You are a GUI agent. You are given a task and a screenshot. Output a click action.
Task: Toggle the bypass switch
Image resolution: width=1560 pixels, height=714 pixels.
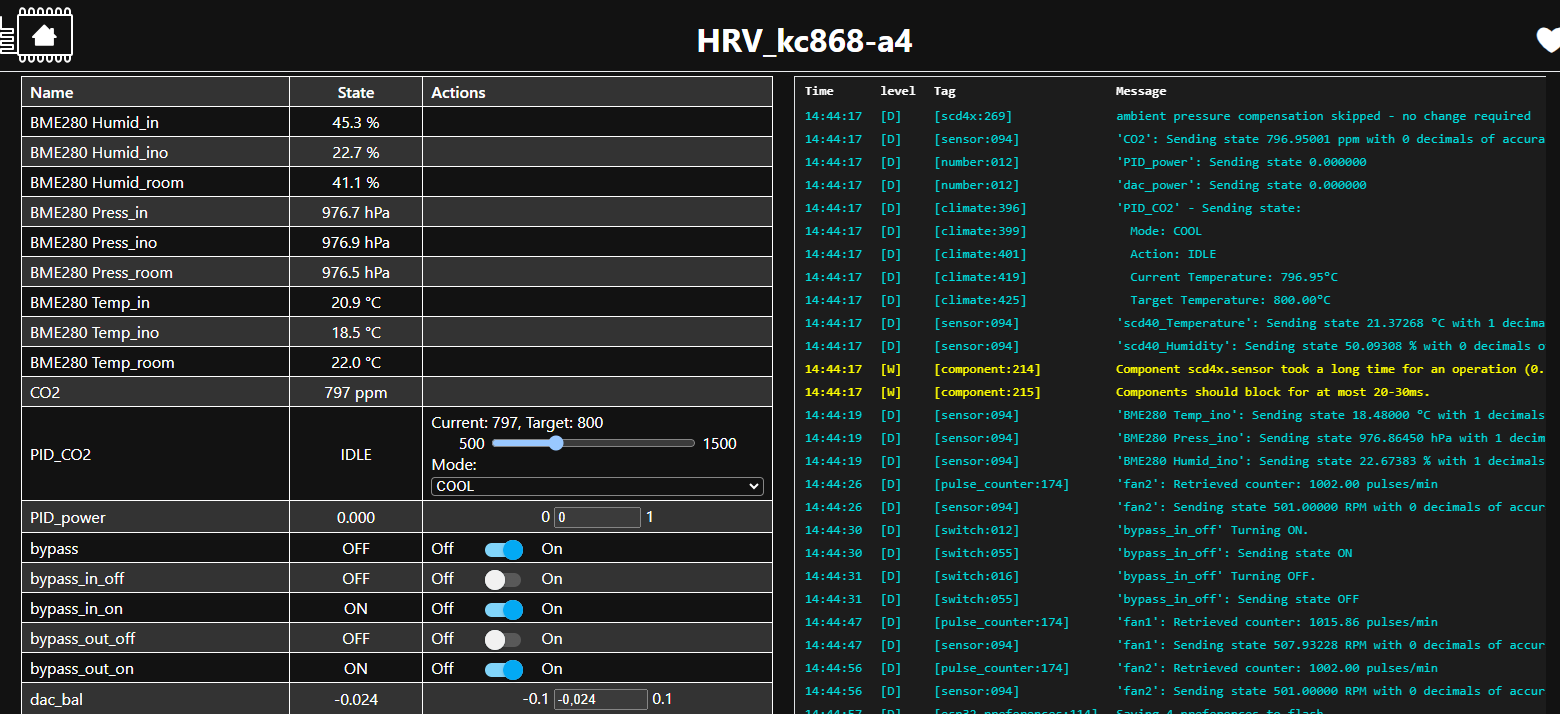[x=504, y=549]
